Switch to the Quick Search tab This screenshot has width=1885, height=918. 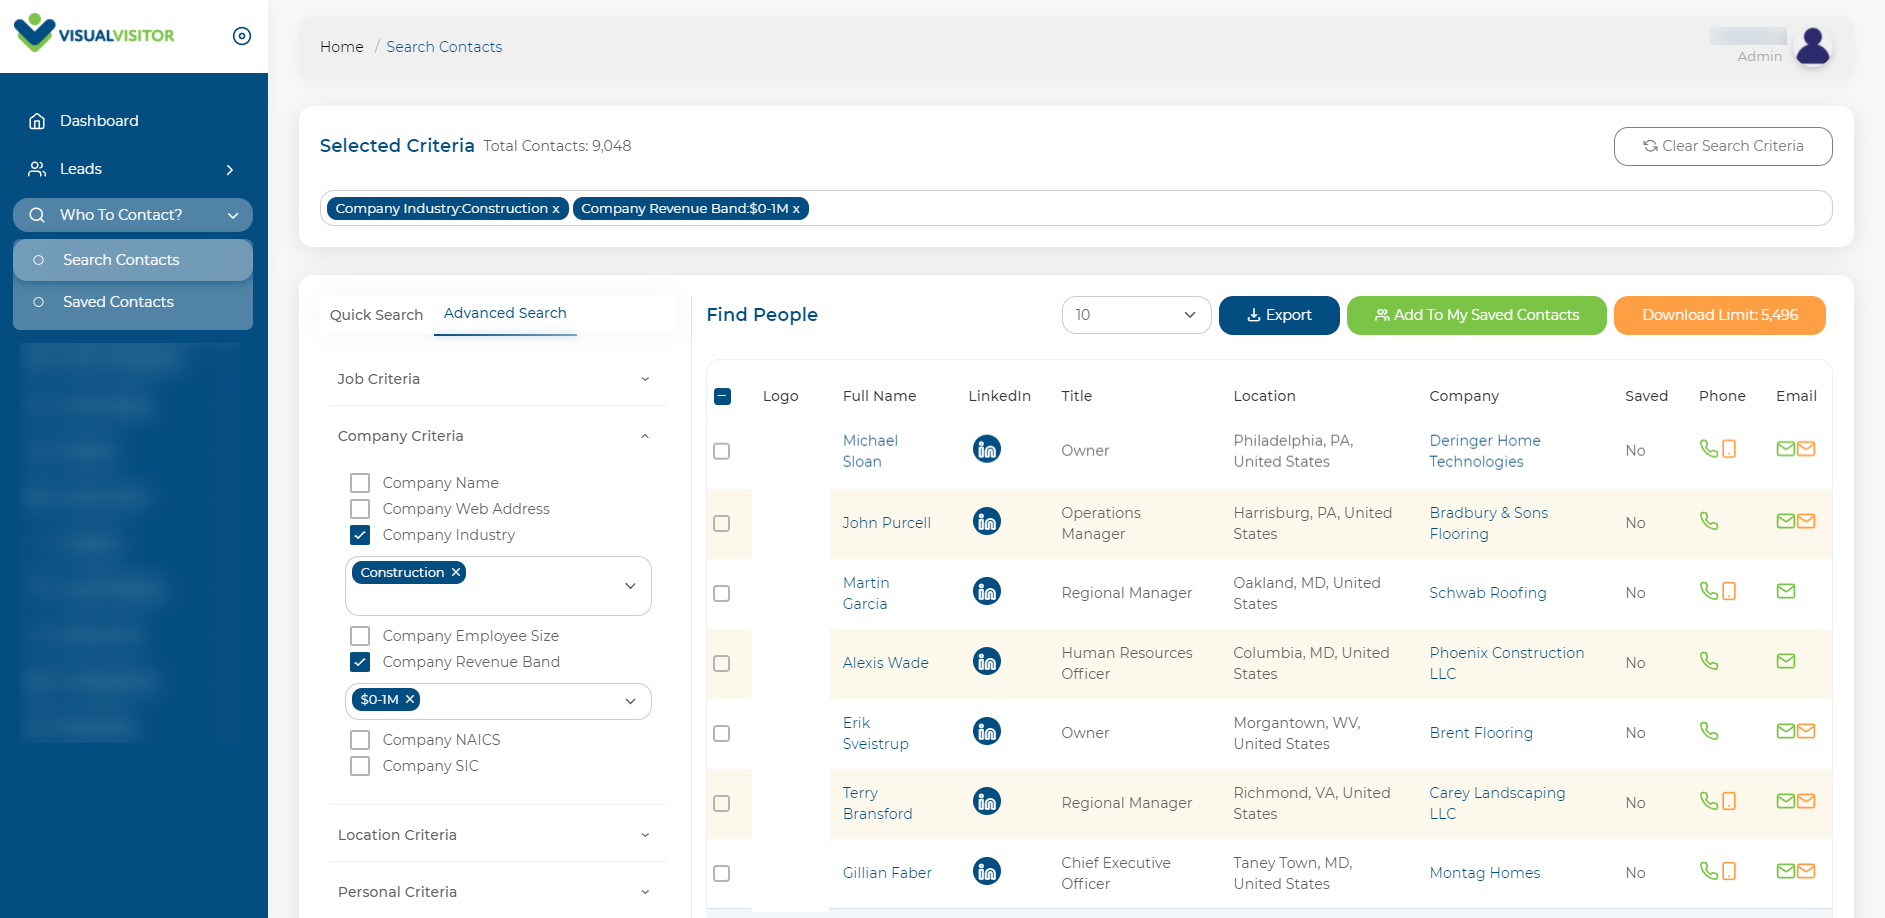pos(376,315)
